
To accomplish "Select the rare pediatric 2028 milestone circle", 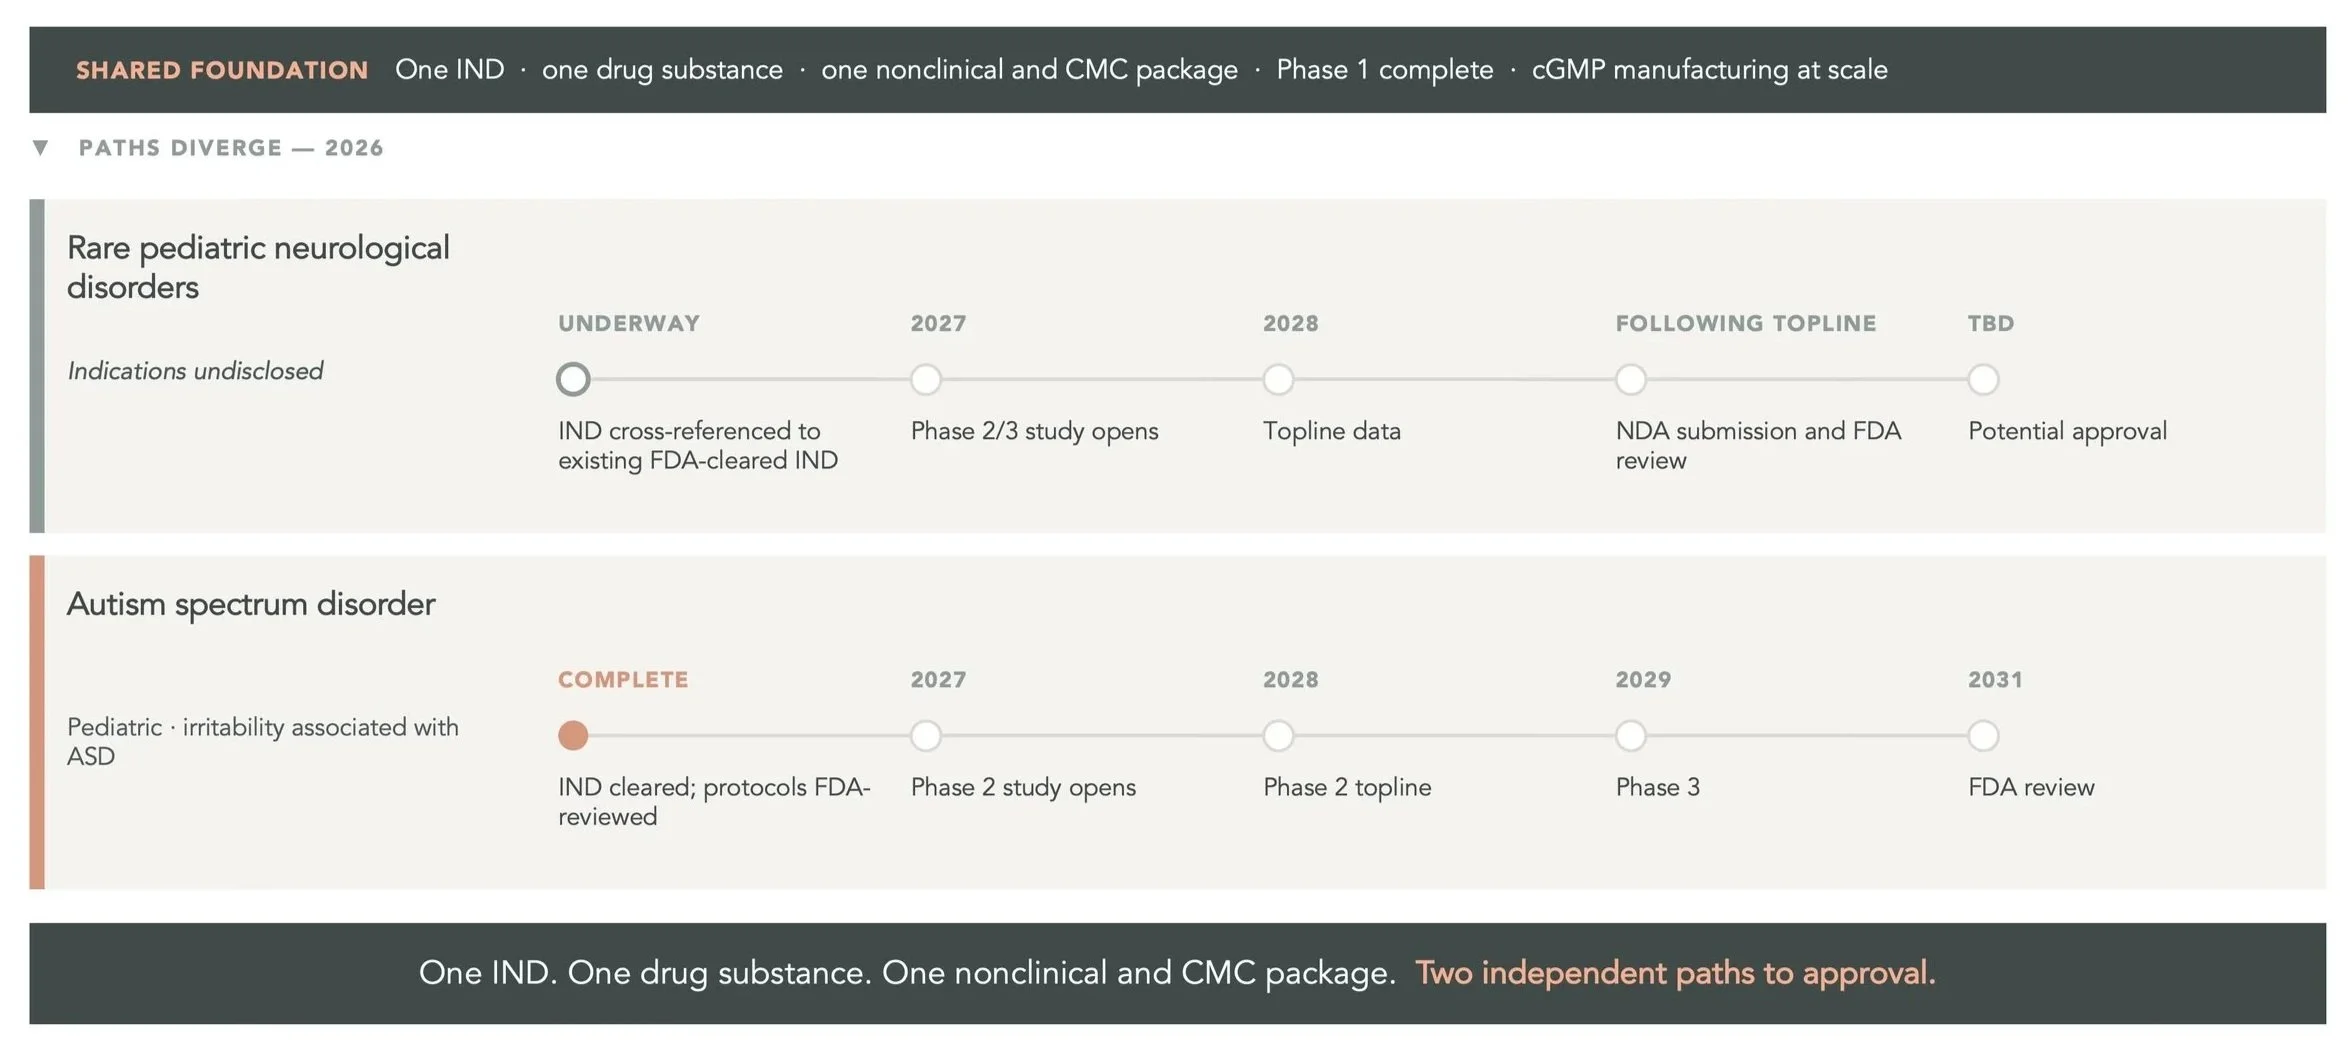I will pyautogui.click(x=1278, y=379).
